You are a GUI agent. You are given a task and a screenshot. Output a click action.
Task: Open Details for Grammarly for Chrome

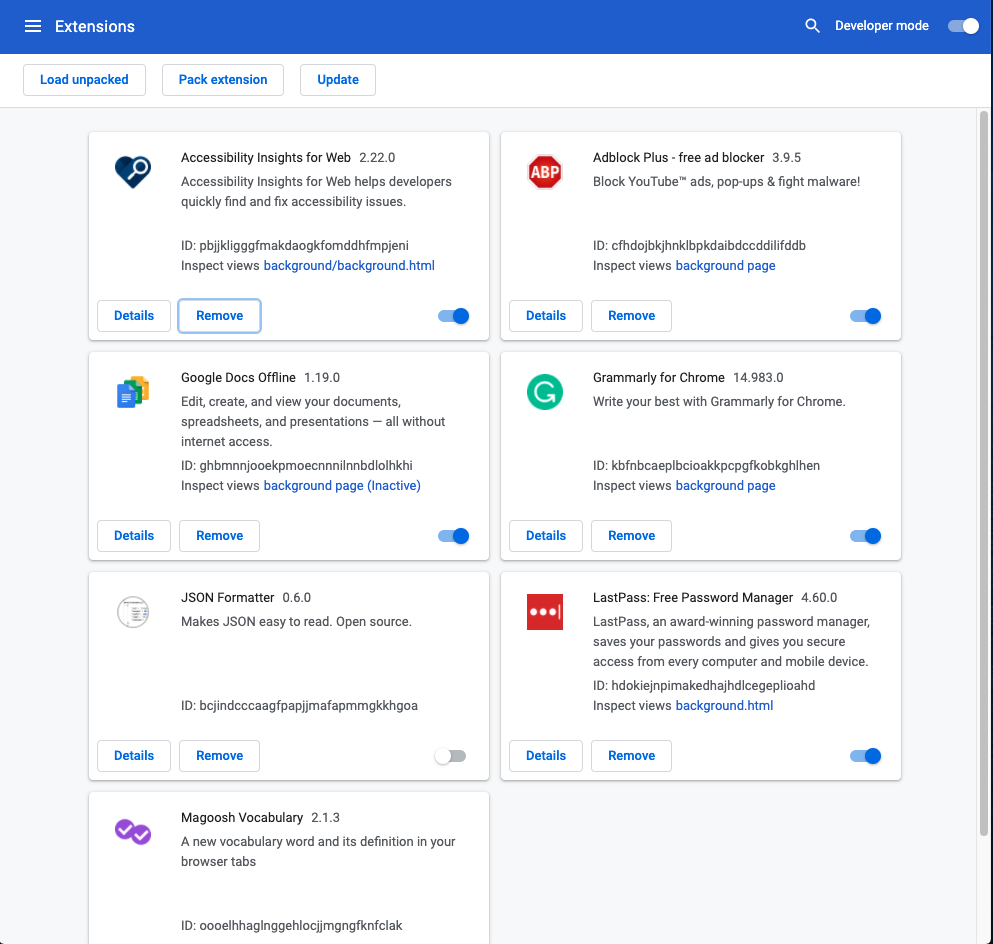click(x=546, y=536)
